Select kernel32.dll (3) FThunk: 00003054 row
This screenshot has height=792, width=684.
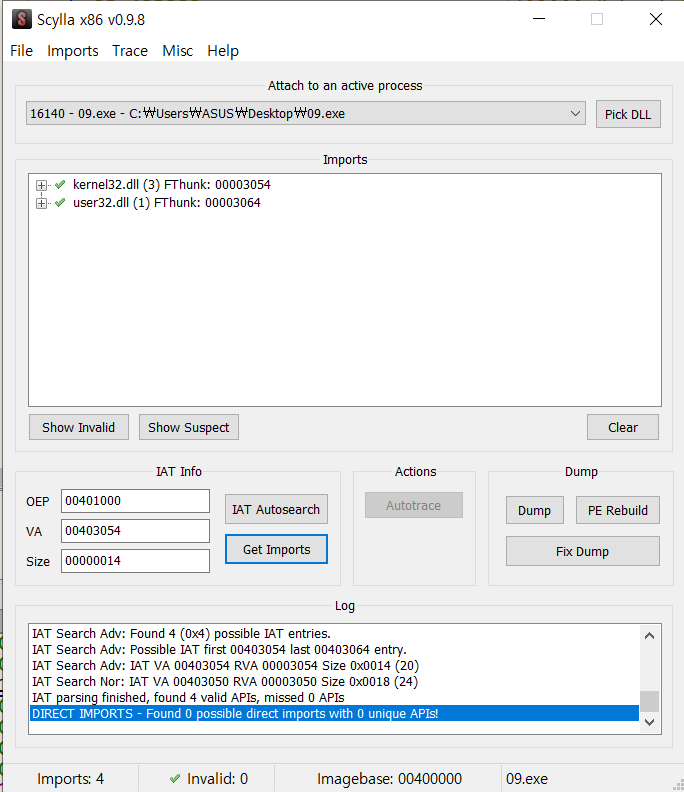point(172,184)
